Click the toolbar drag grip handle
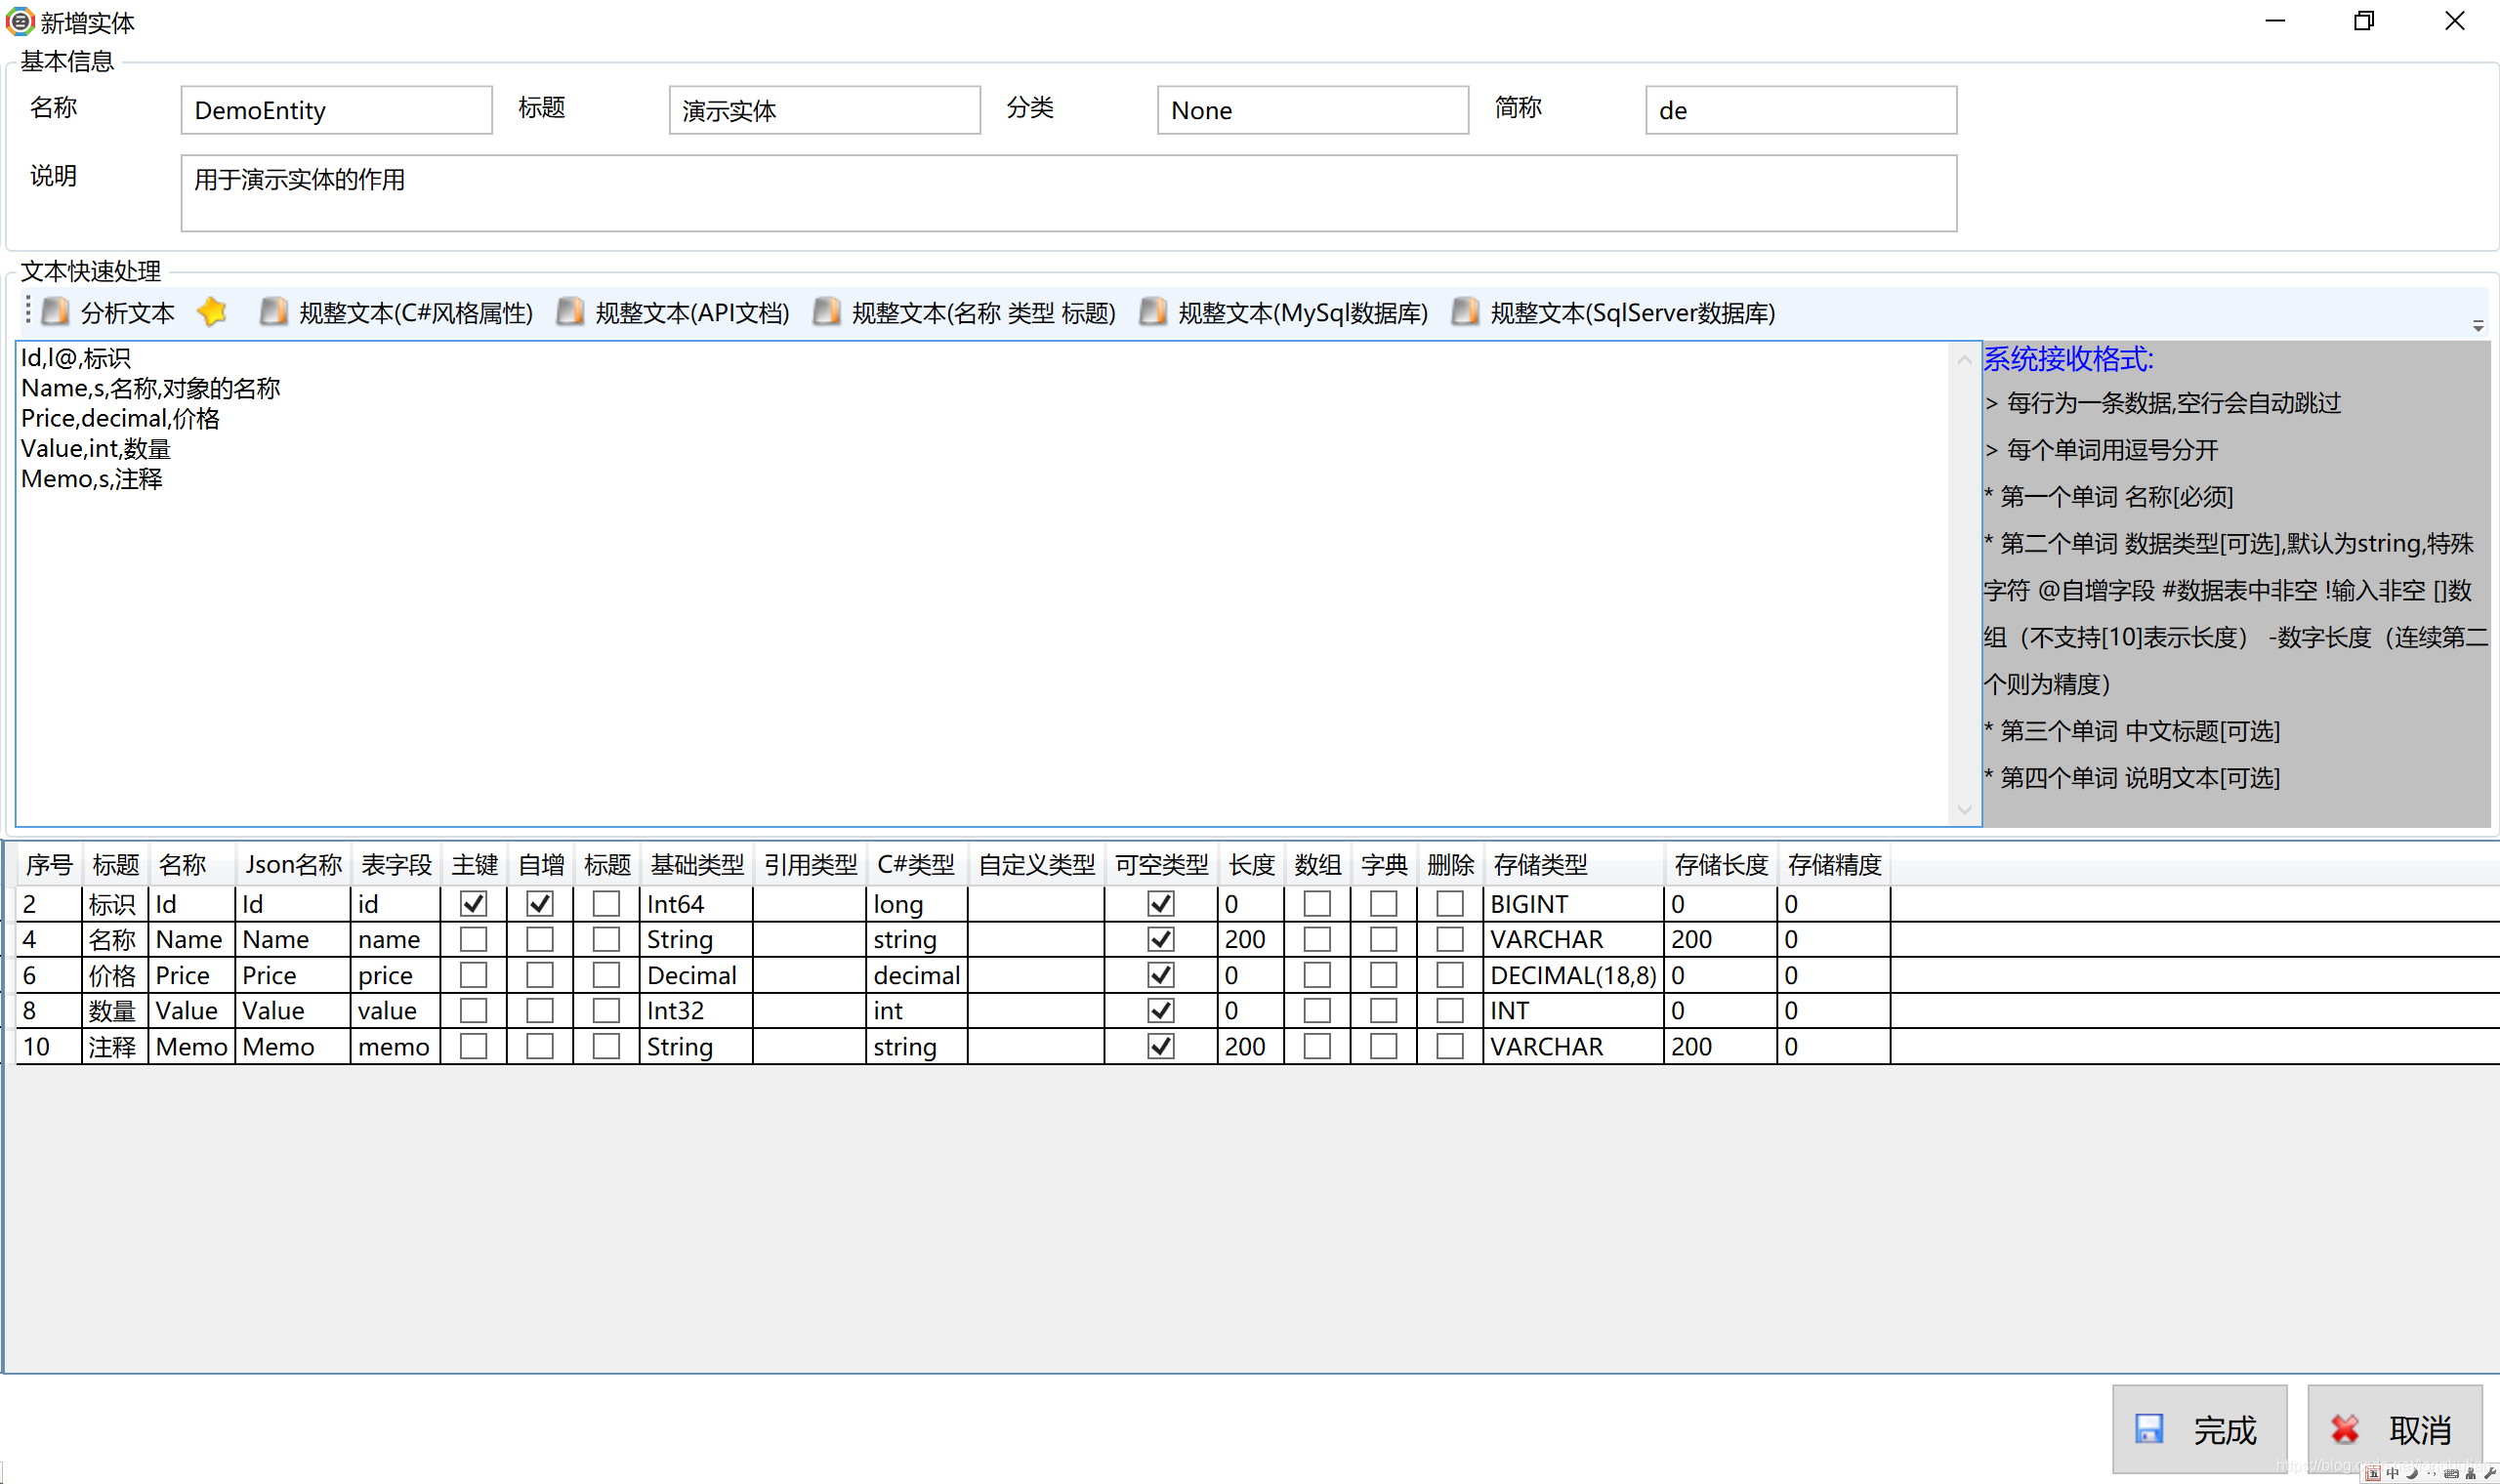The image size is (2500, 1484). pos(28,311)
